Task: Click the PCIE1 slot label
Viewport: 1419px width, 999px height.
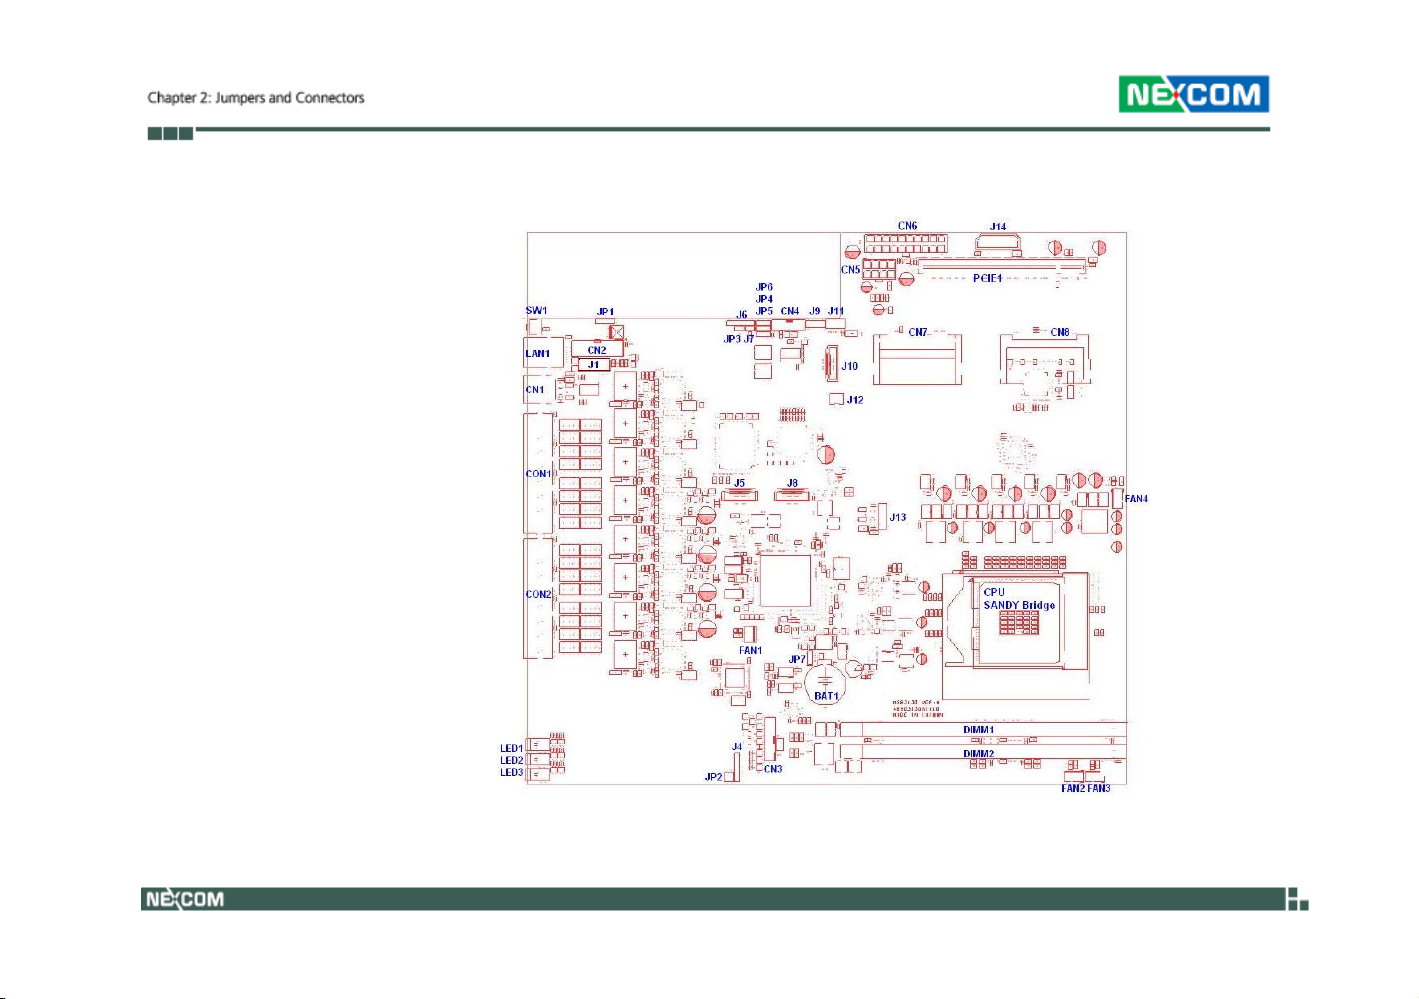Action: (x=987, y=278)
